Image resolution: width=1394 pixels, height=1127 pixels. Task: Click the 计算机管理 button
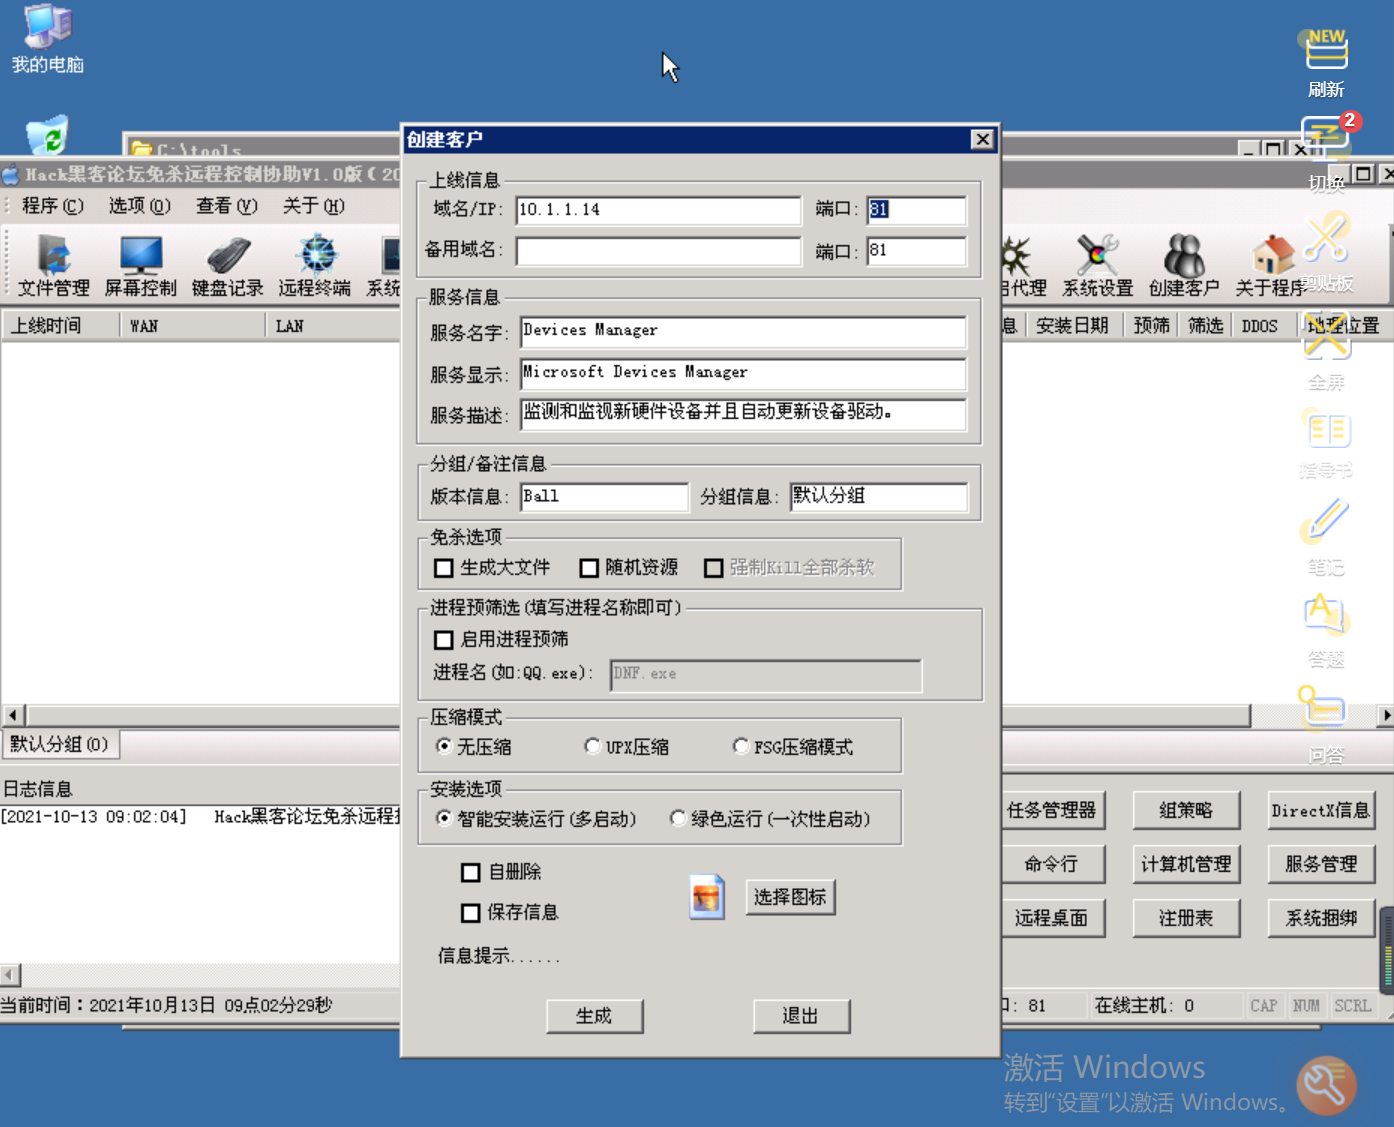[x=1186, y=864]
